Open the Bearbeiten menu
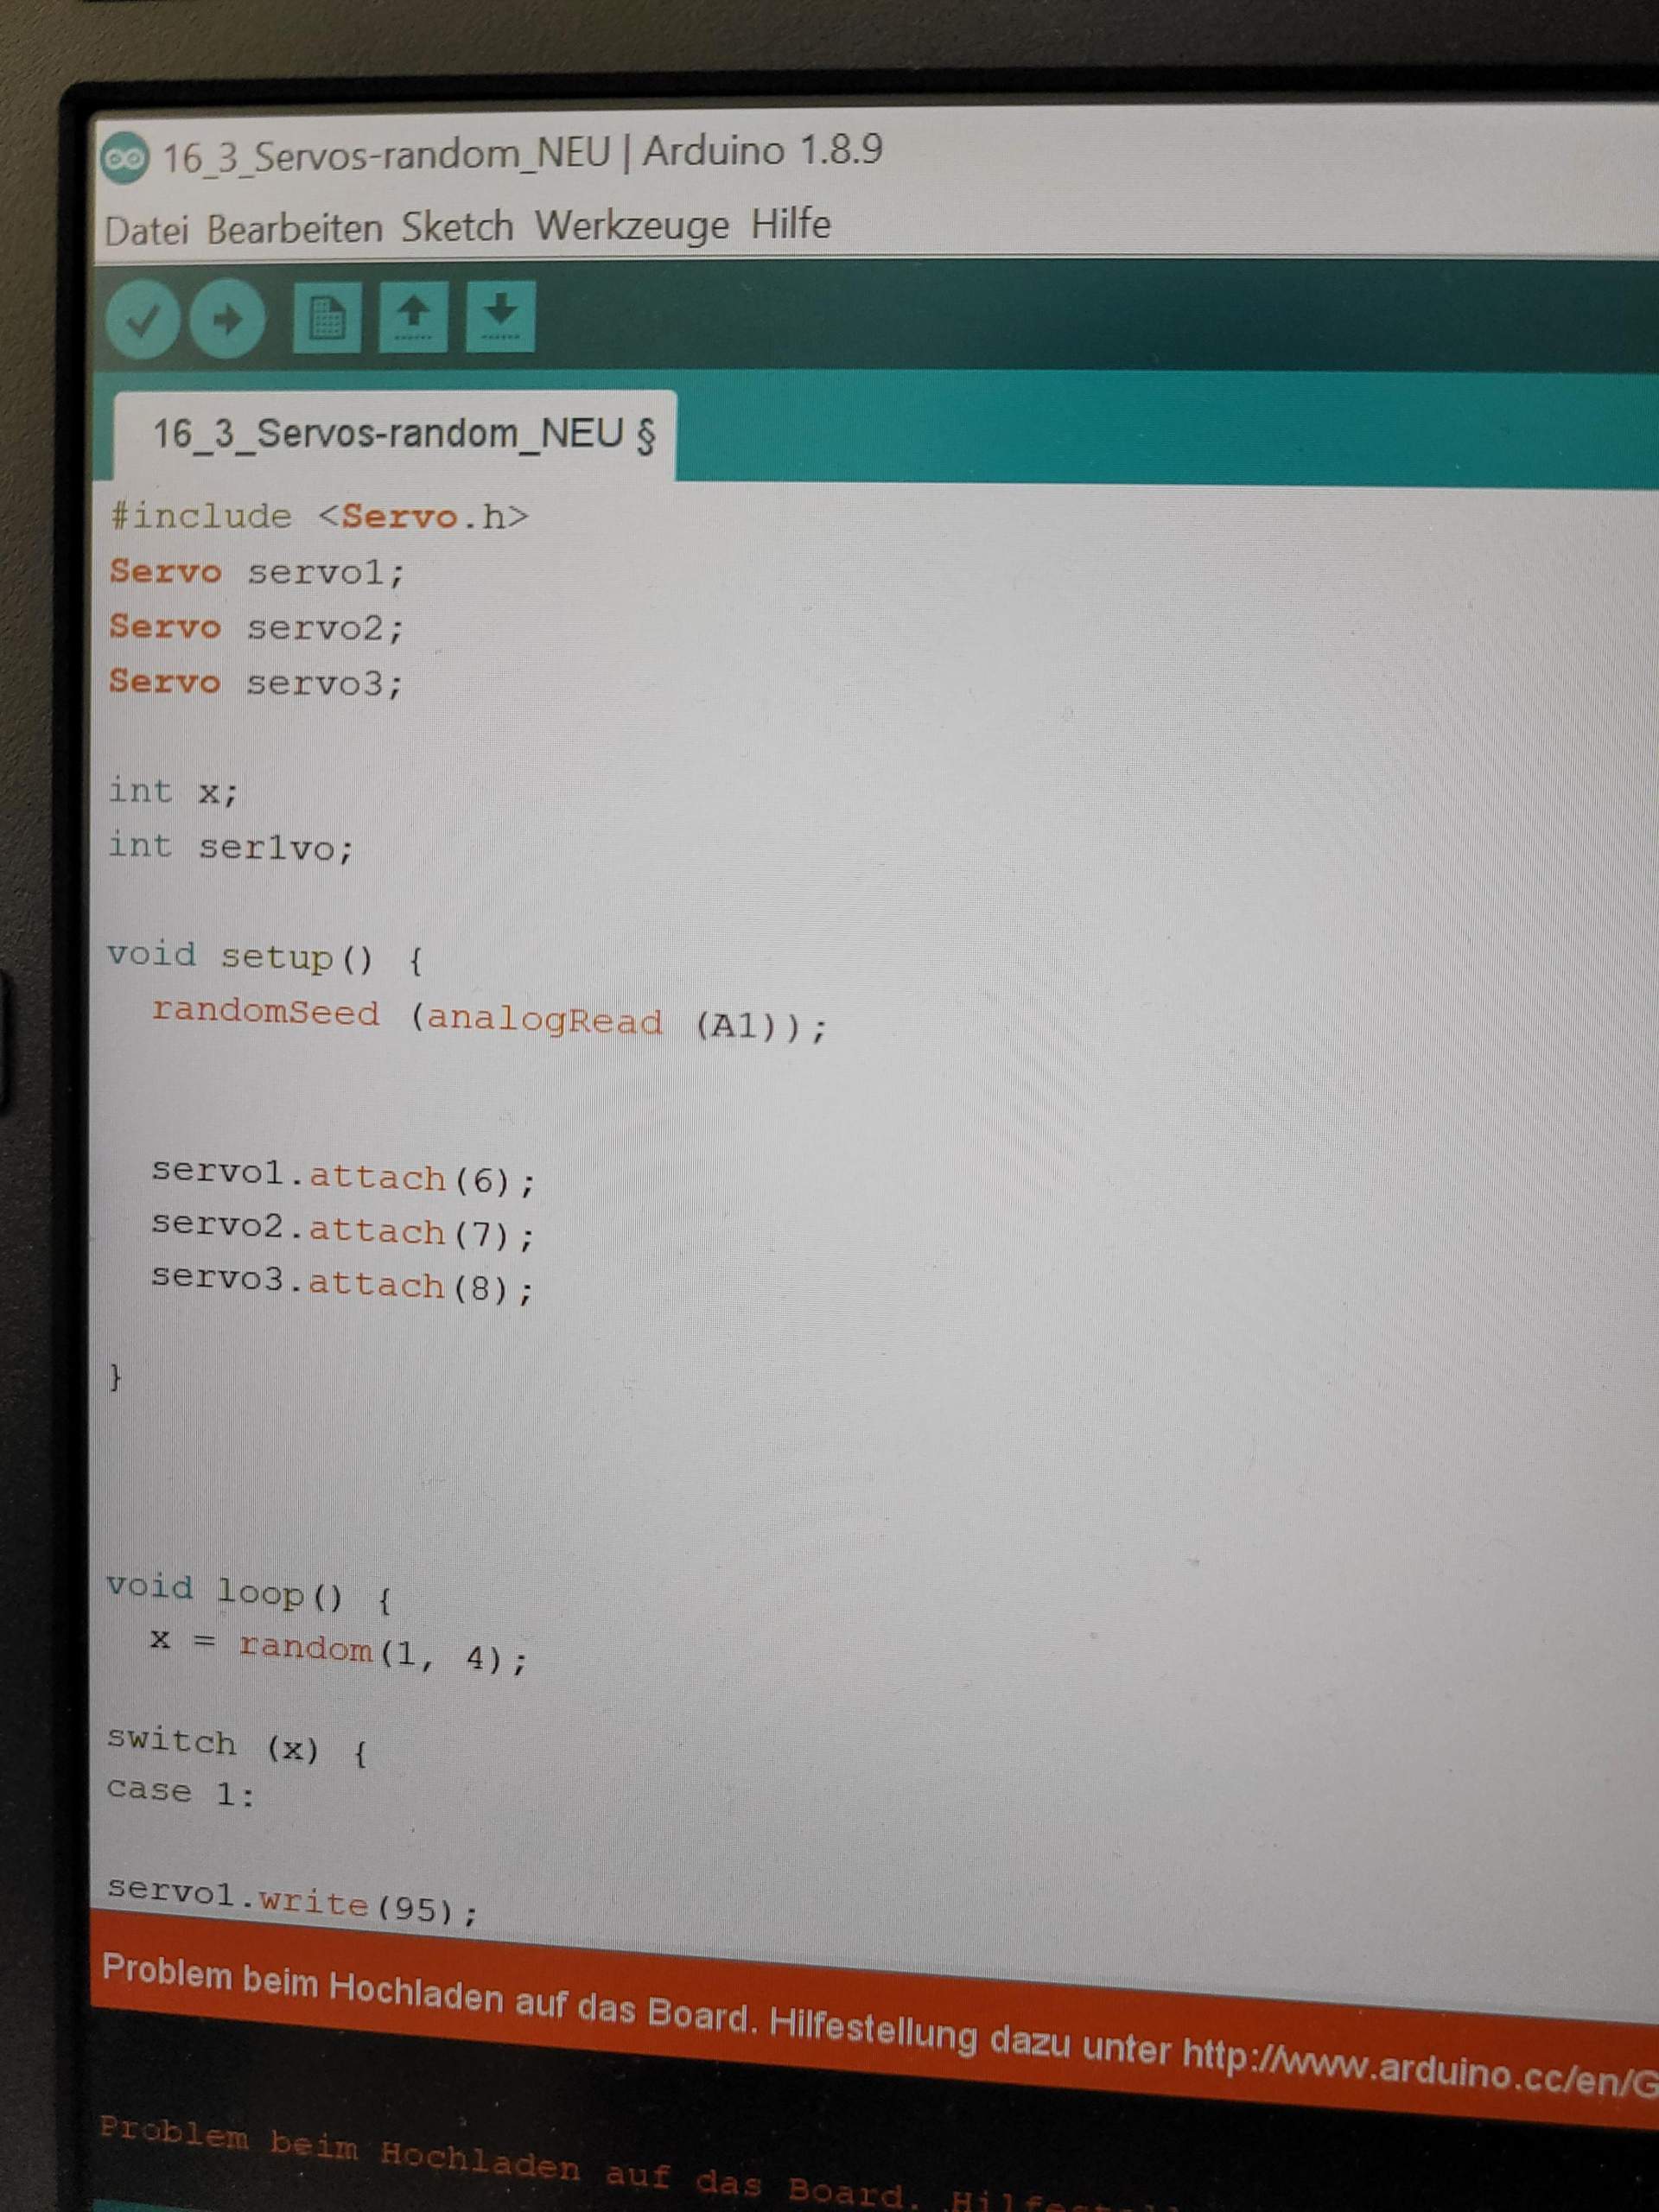 298,229
